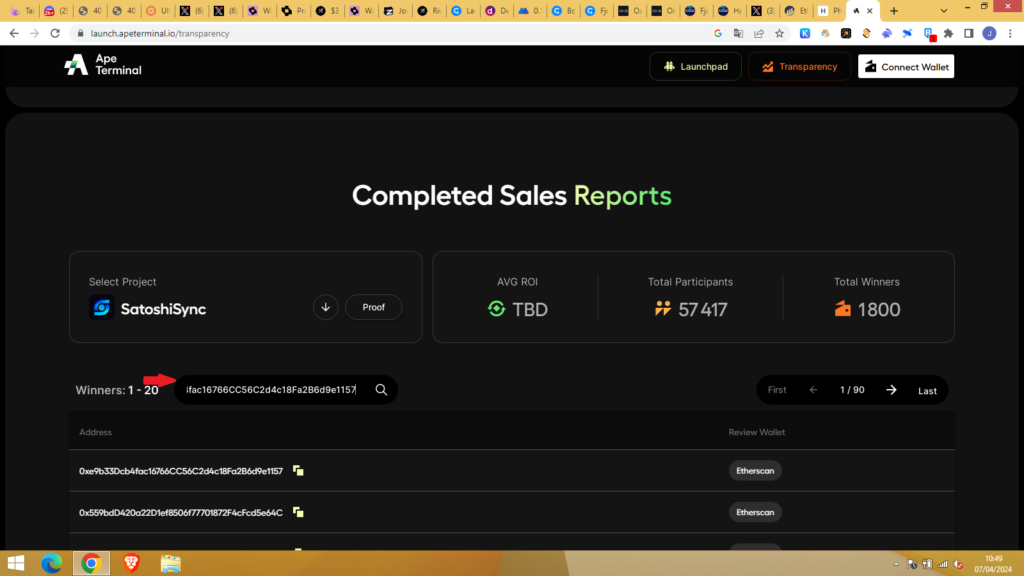Open the Launchpad page
1024x576 pixels.
pyautogui.click(x=696, y=67)
